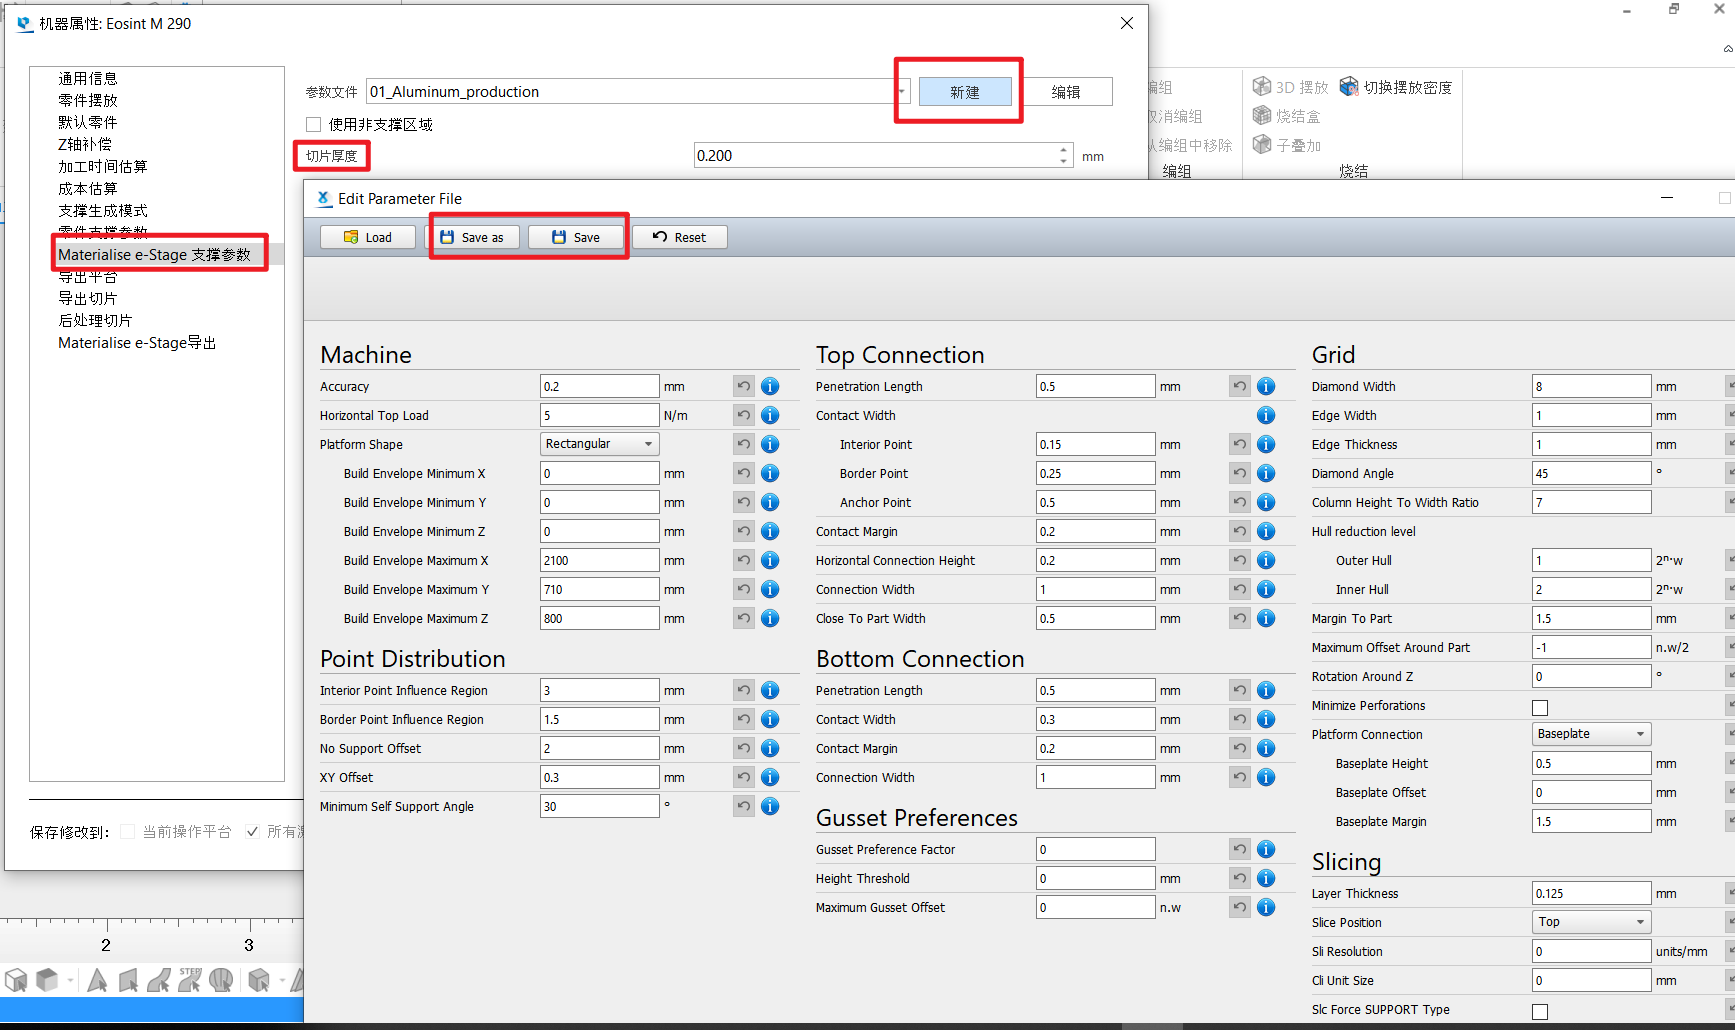Select the shell selection tool icon
Viewport: 1735px width, 1030px height.
(x=221, y=980)
